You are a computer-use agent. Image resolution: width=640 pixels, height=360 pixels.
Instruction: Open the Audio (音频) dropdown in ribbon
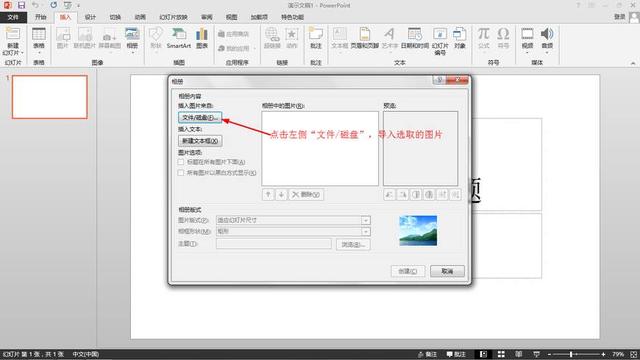547,49
